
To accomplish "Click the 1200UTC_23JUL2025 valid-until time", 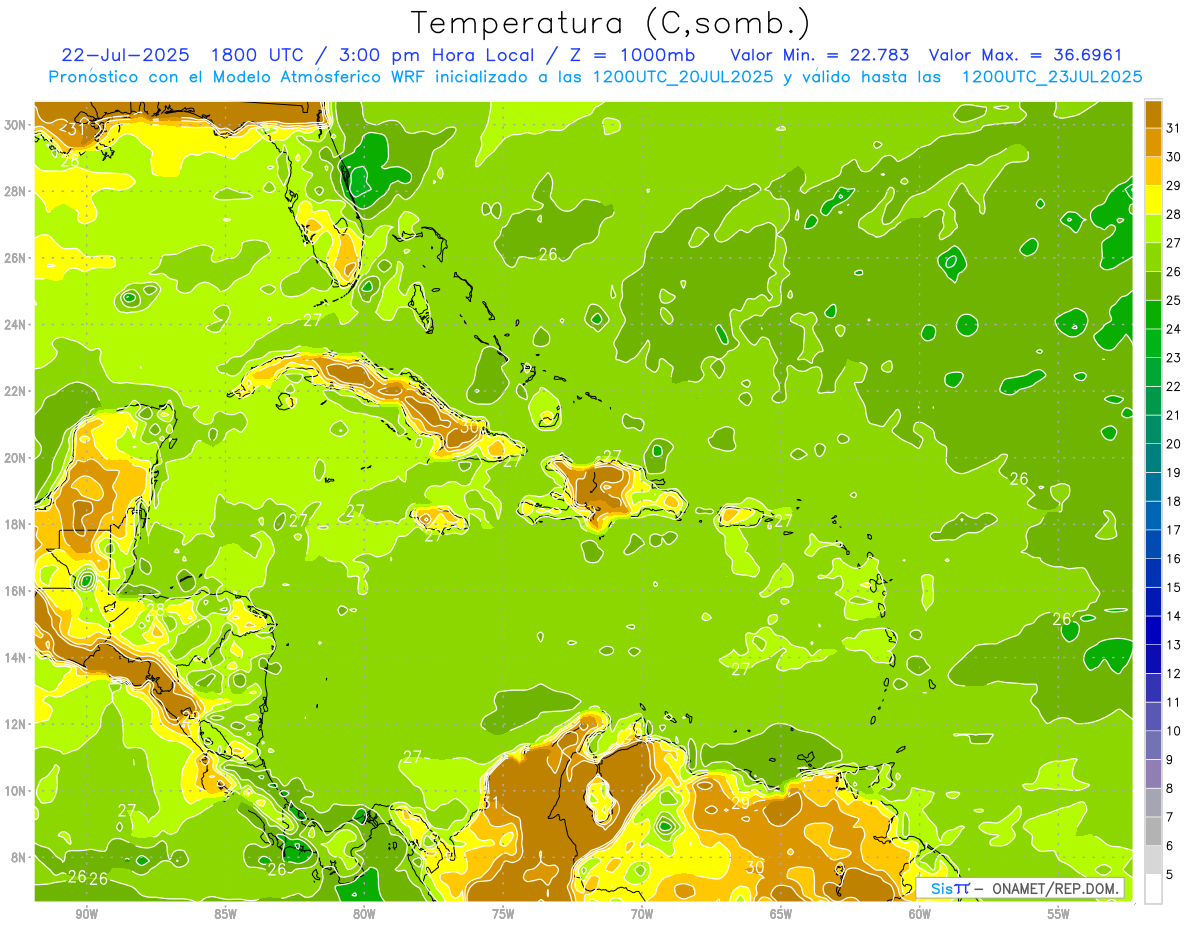I will [x=1051, y=77].
